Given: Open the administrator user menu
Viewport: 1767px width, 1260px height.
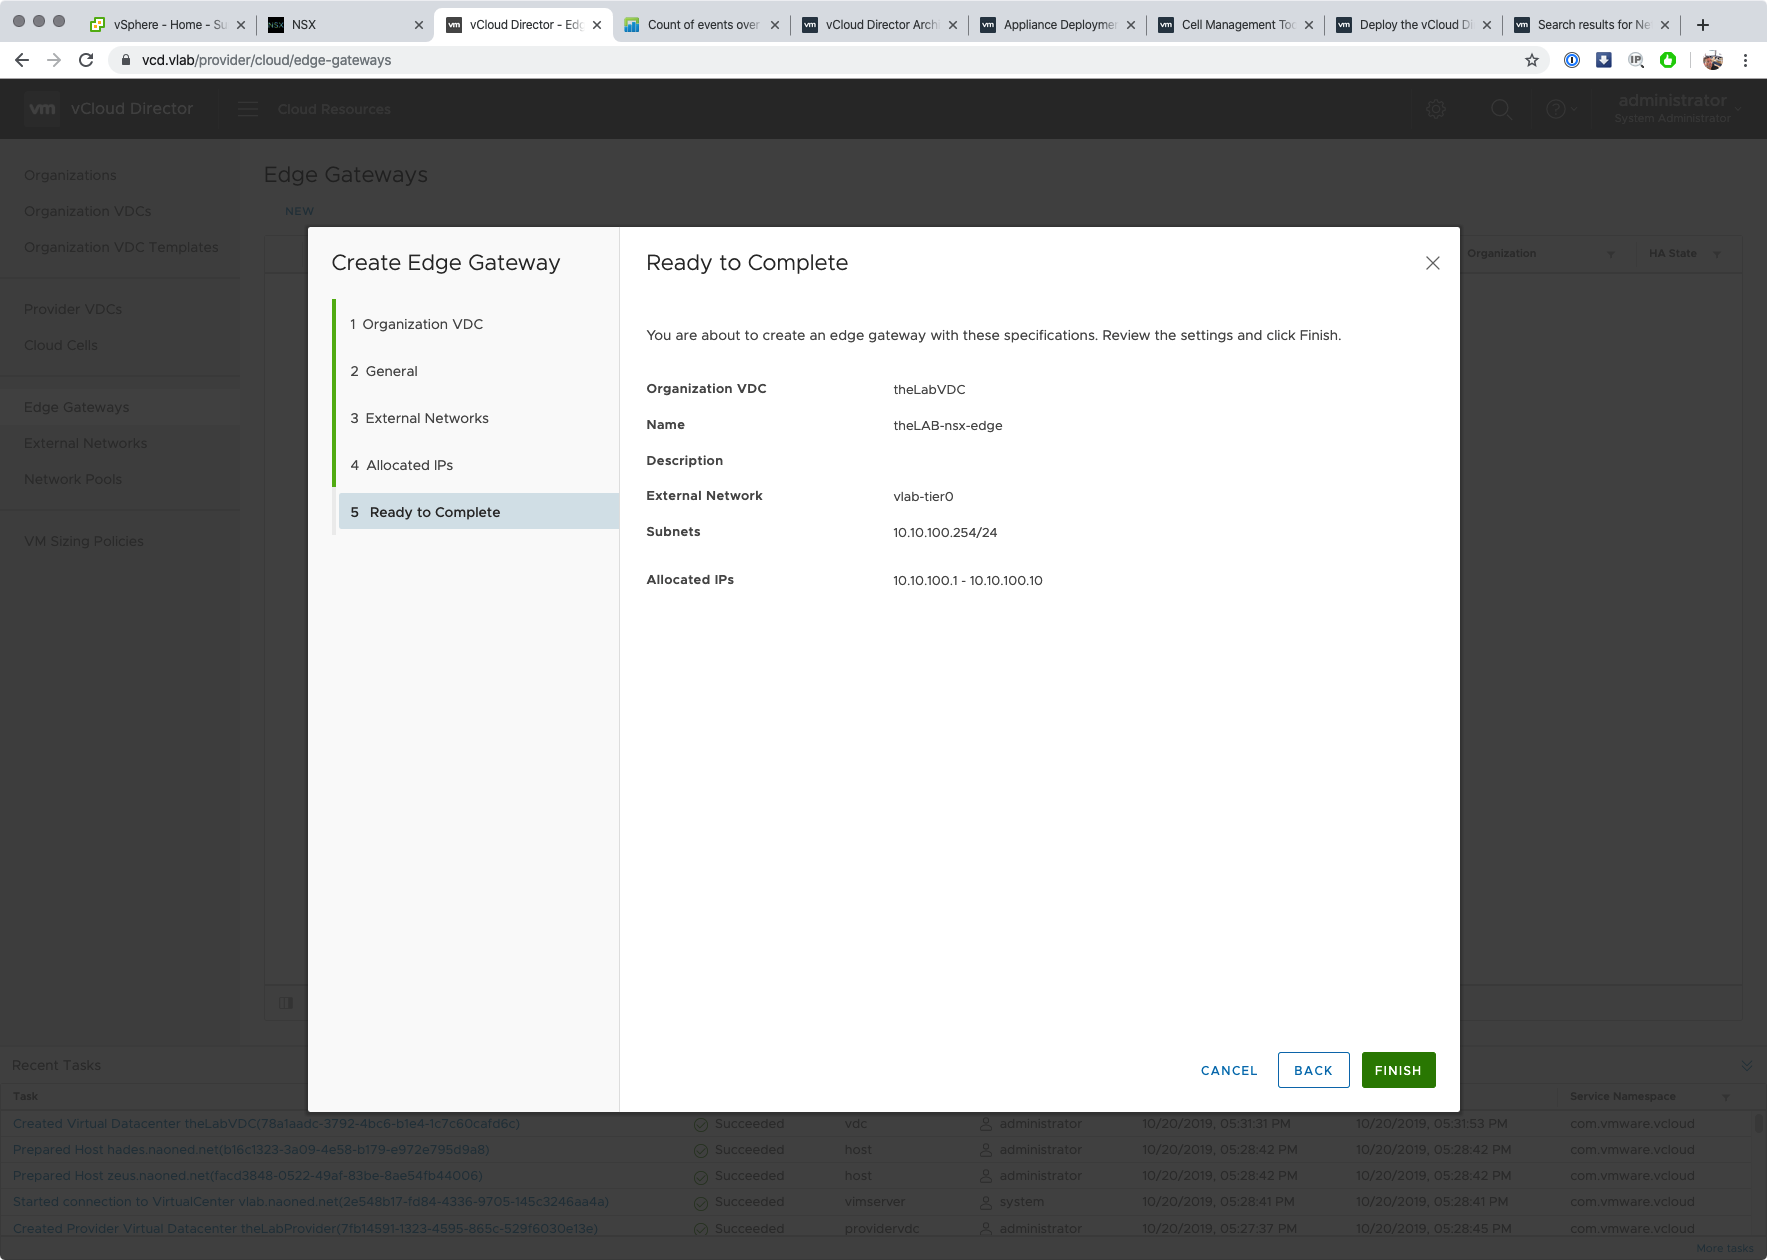Looking at the screenshot, I should pyautogui.click(x=1677, y=108).
